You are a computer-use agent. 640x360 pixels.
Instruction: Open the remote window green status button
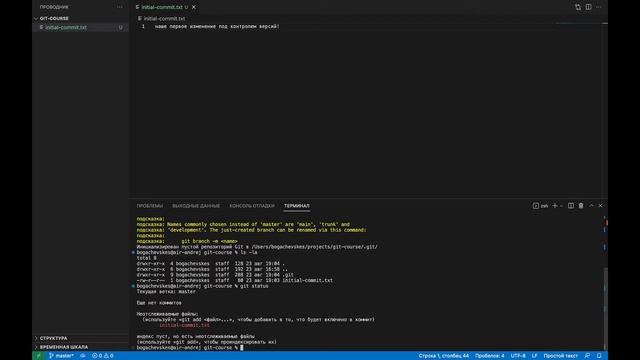pyautogui.click(x=38, y=356)
